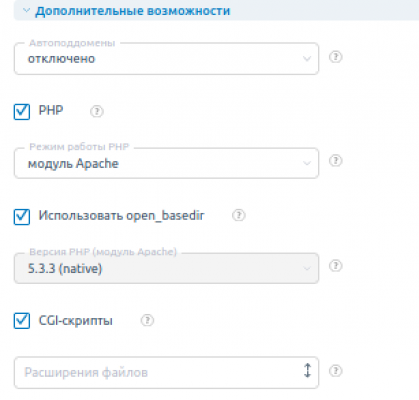Image resolution: width=419 pixels, height=400 pixels.
Task: Open help icon next to PHP
Action: click(97, 111)
